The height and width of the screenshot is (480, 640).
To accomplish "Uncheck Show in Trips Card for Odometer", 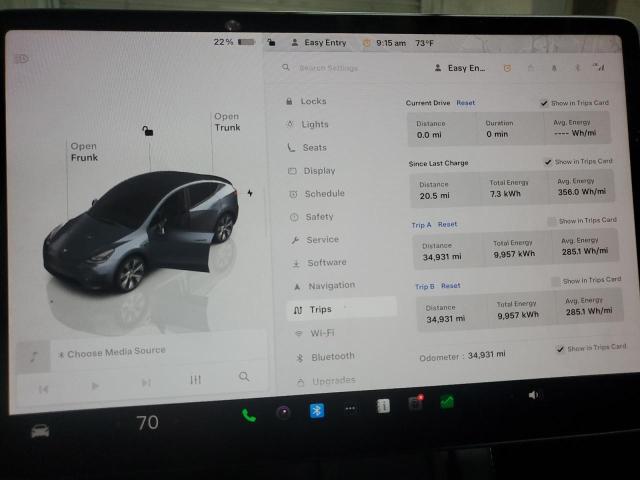I will pyautogui.click(x=560, y=349).
